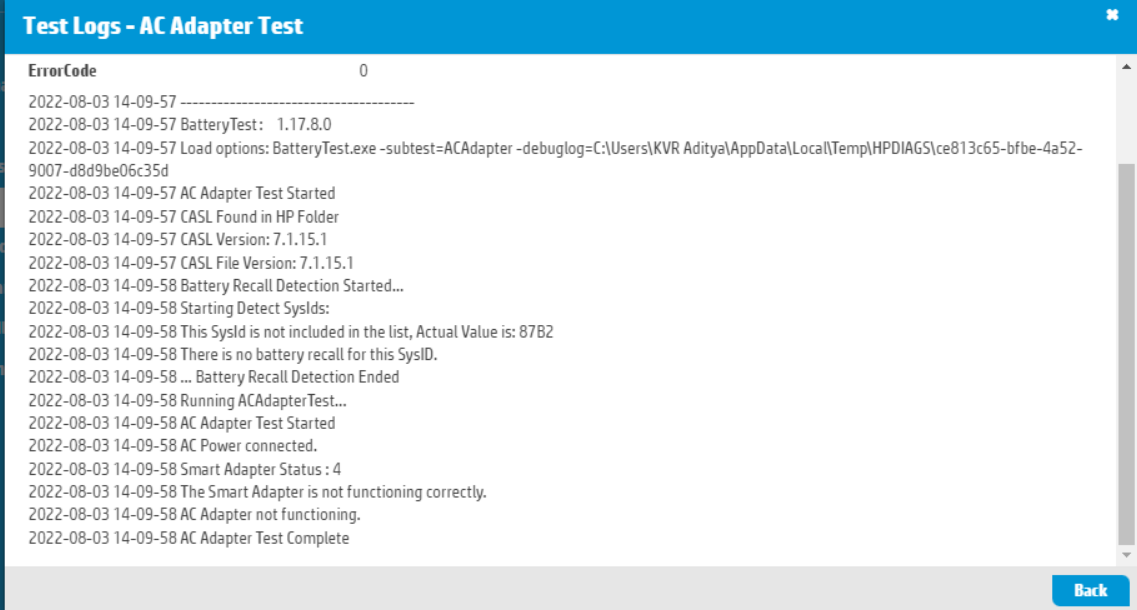This screenshot has height=610, width=1137.
Task: Click the AC Power connected line
Action: tap(172, 446)
